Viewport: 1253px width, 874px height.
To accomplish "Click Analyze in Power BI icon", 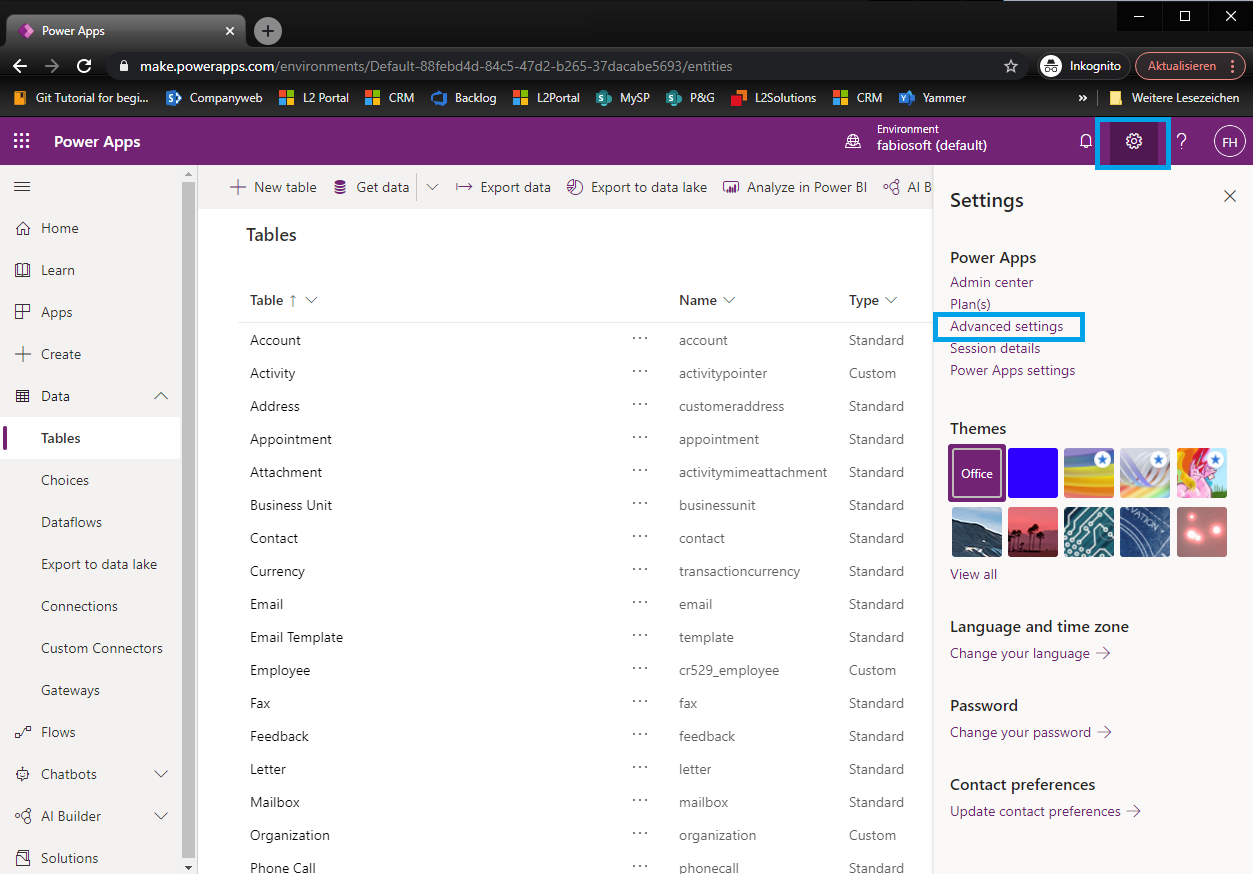I will (731, 187).
